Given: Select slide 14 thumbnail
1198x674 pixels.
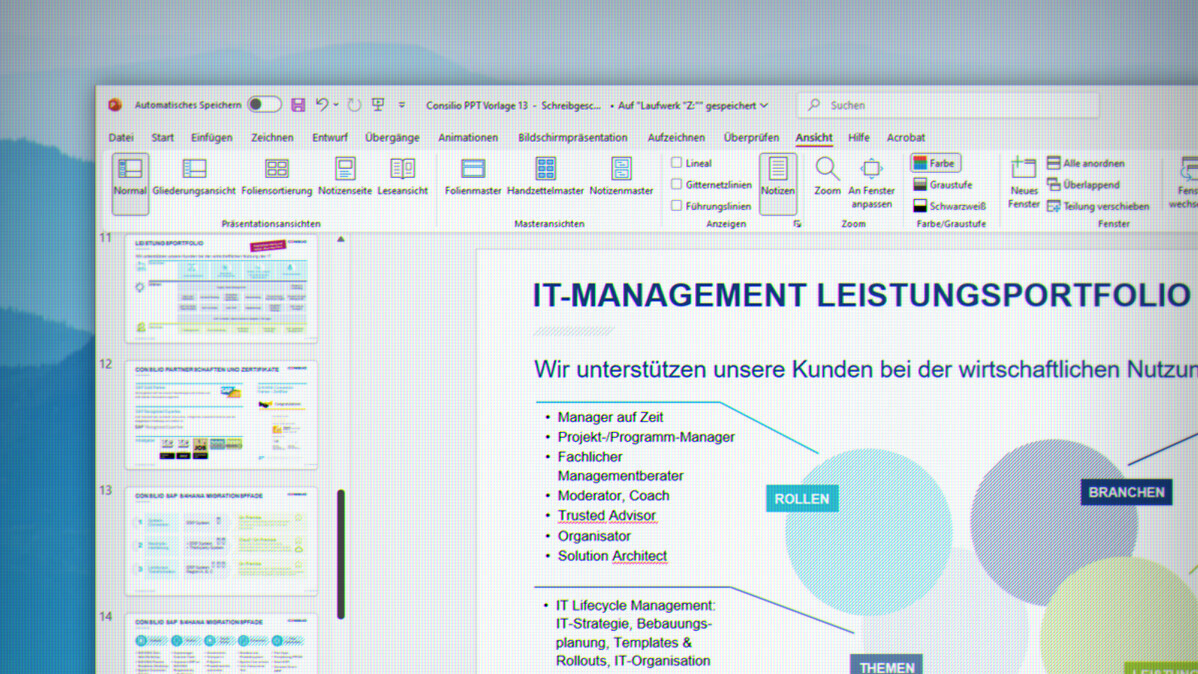Looking at the screenshot, I should (x=221, y=644).
